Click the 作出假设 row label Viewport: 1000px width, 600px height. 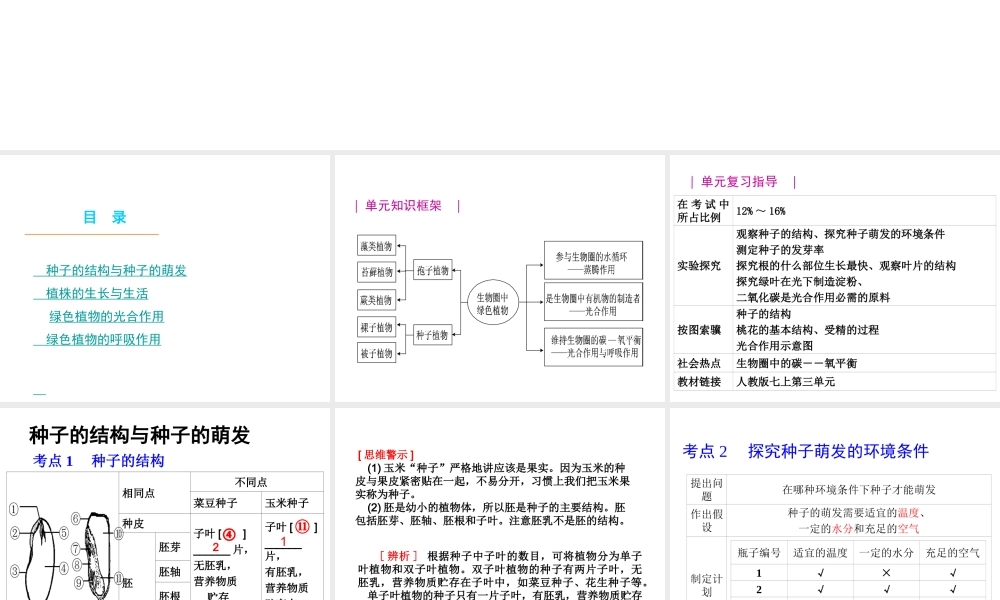707,520
